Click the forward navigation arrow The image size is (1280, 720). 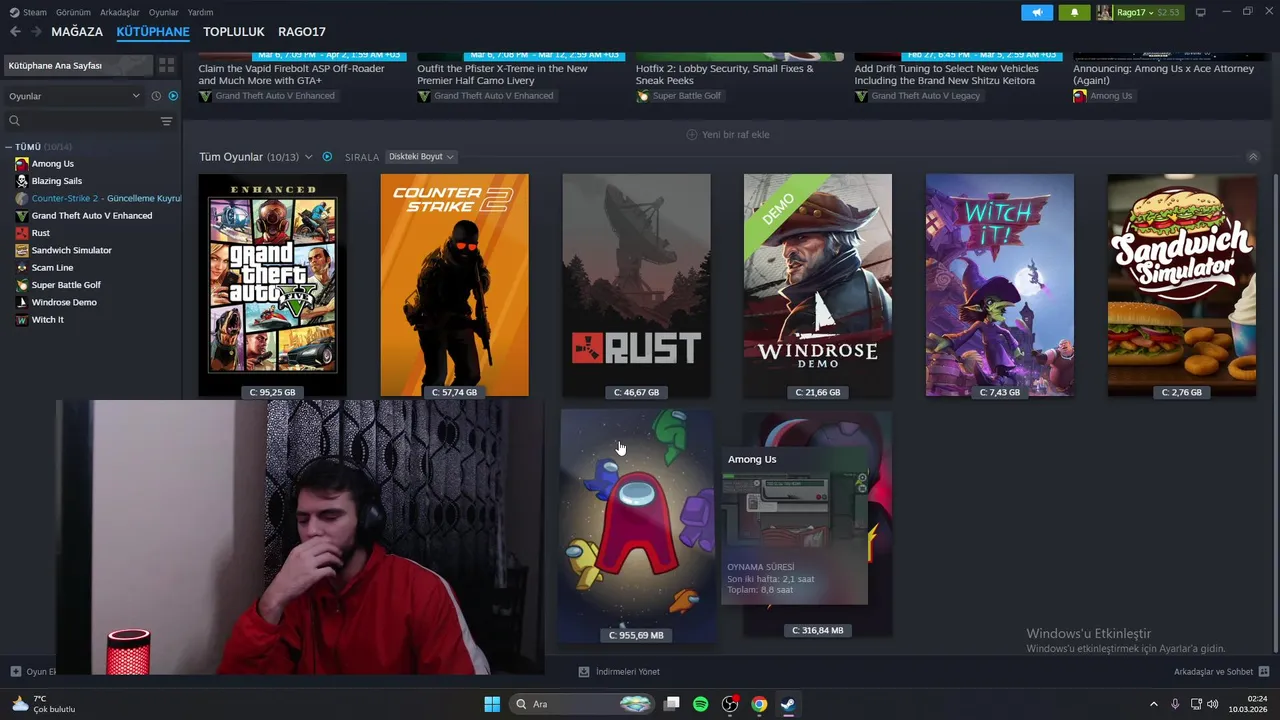click(x=36, y=32)
